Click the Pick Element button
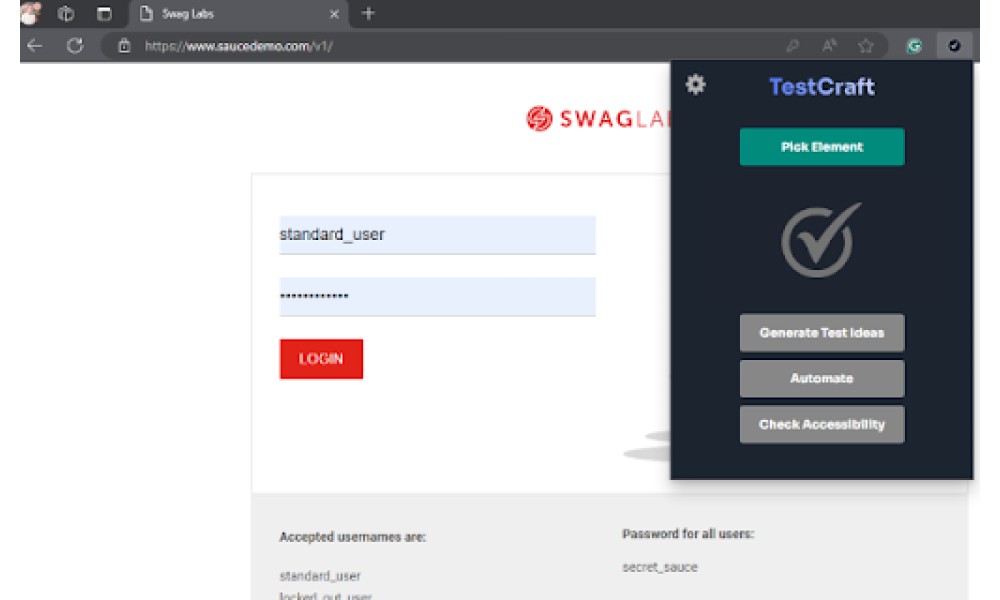Screen dimensions: 1000x600 821,147
